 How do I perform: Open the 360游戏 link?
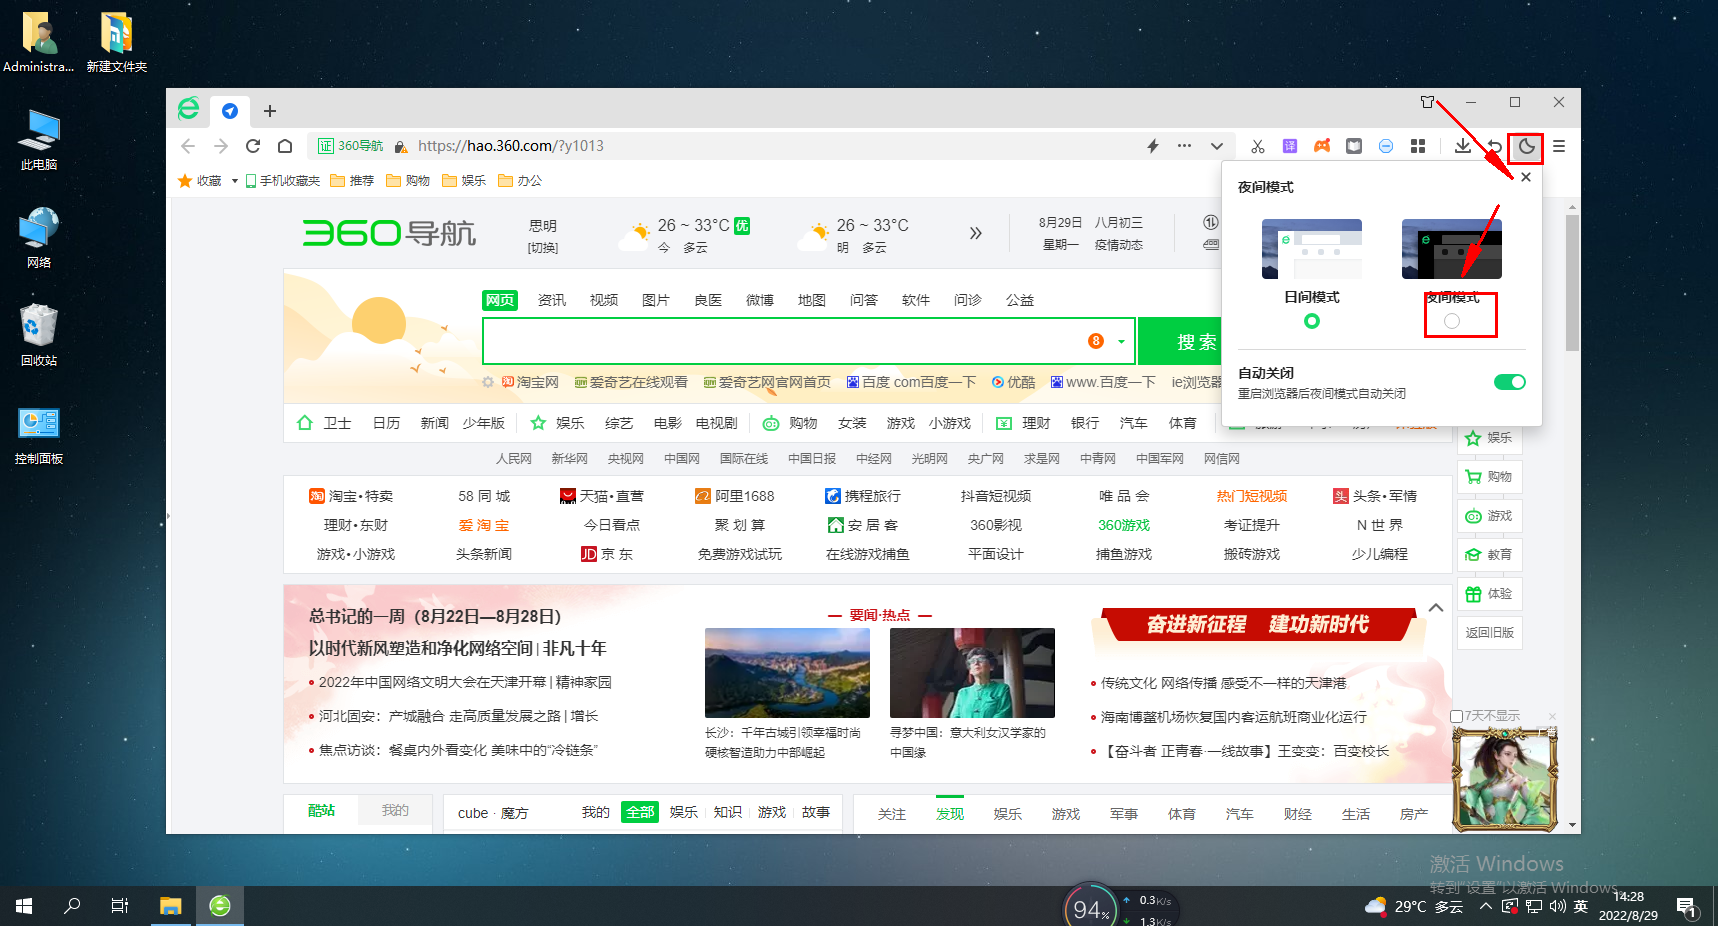coord(1124,525)
